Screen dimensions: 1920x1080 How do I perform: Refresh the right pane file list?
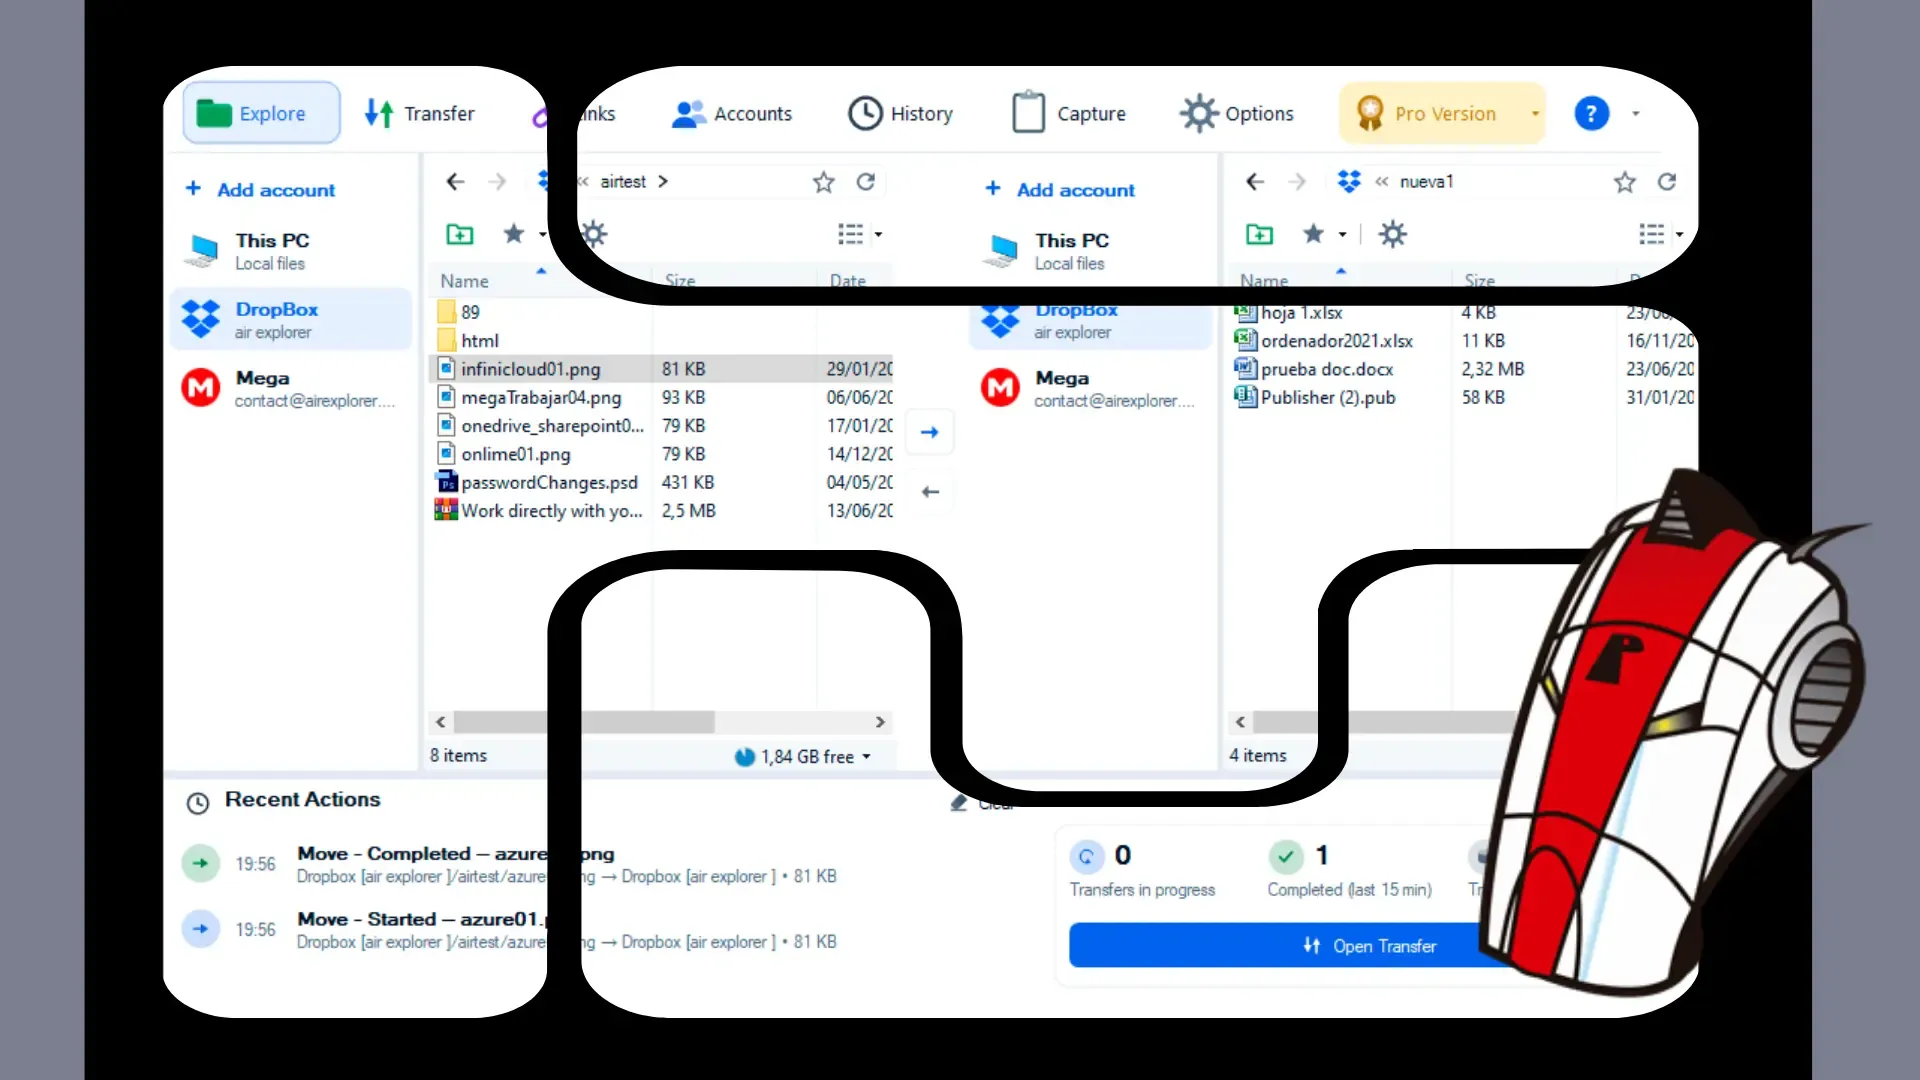(x=1667, y=182)
